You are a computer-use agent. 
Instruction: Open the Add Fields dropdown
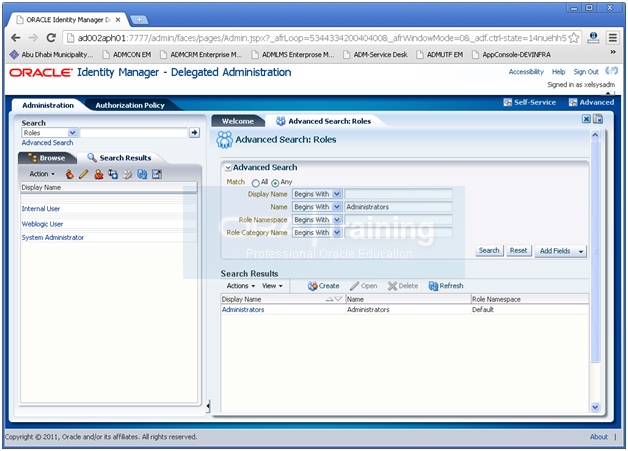tap(561, 251)
